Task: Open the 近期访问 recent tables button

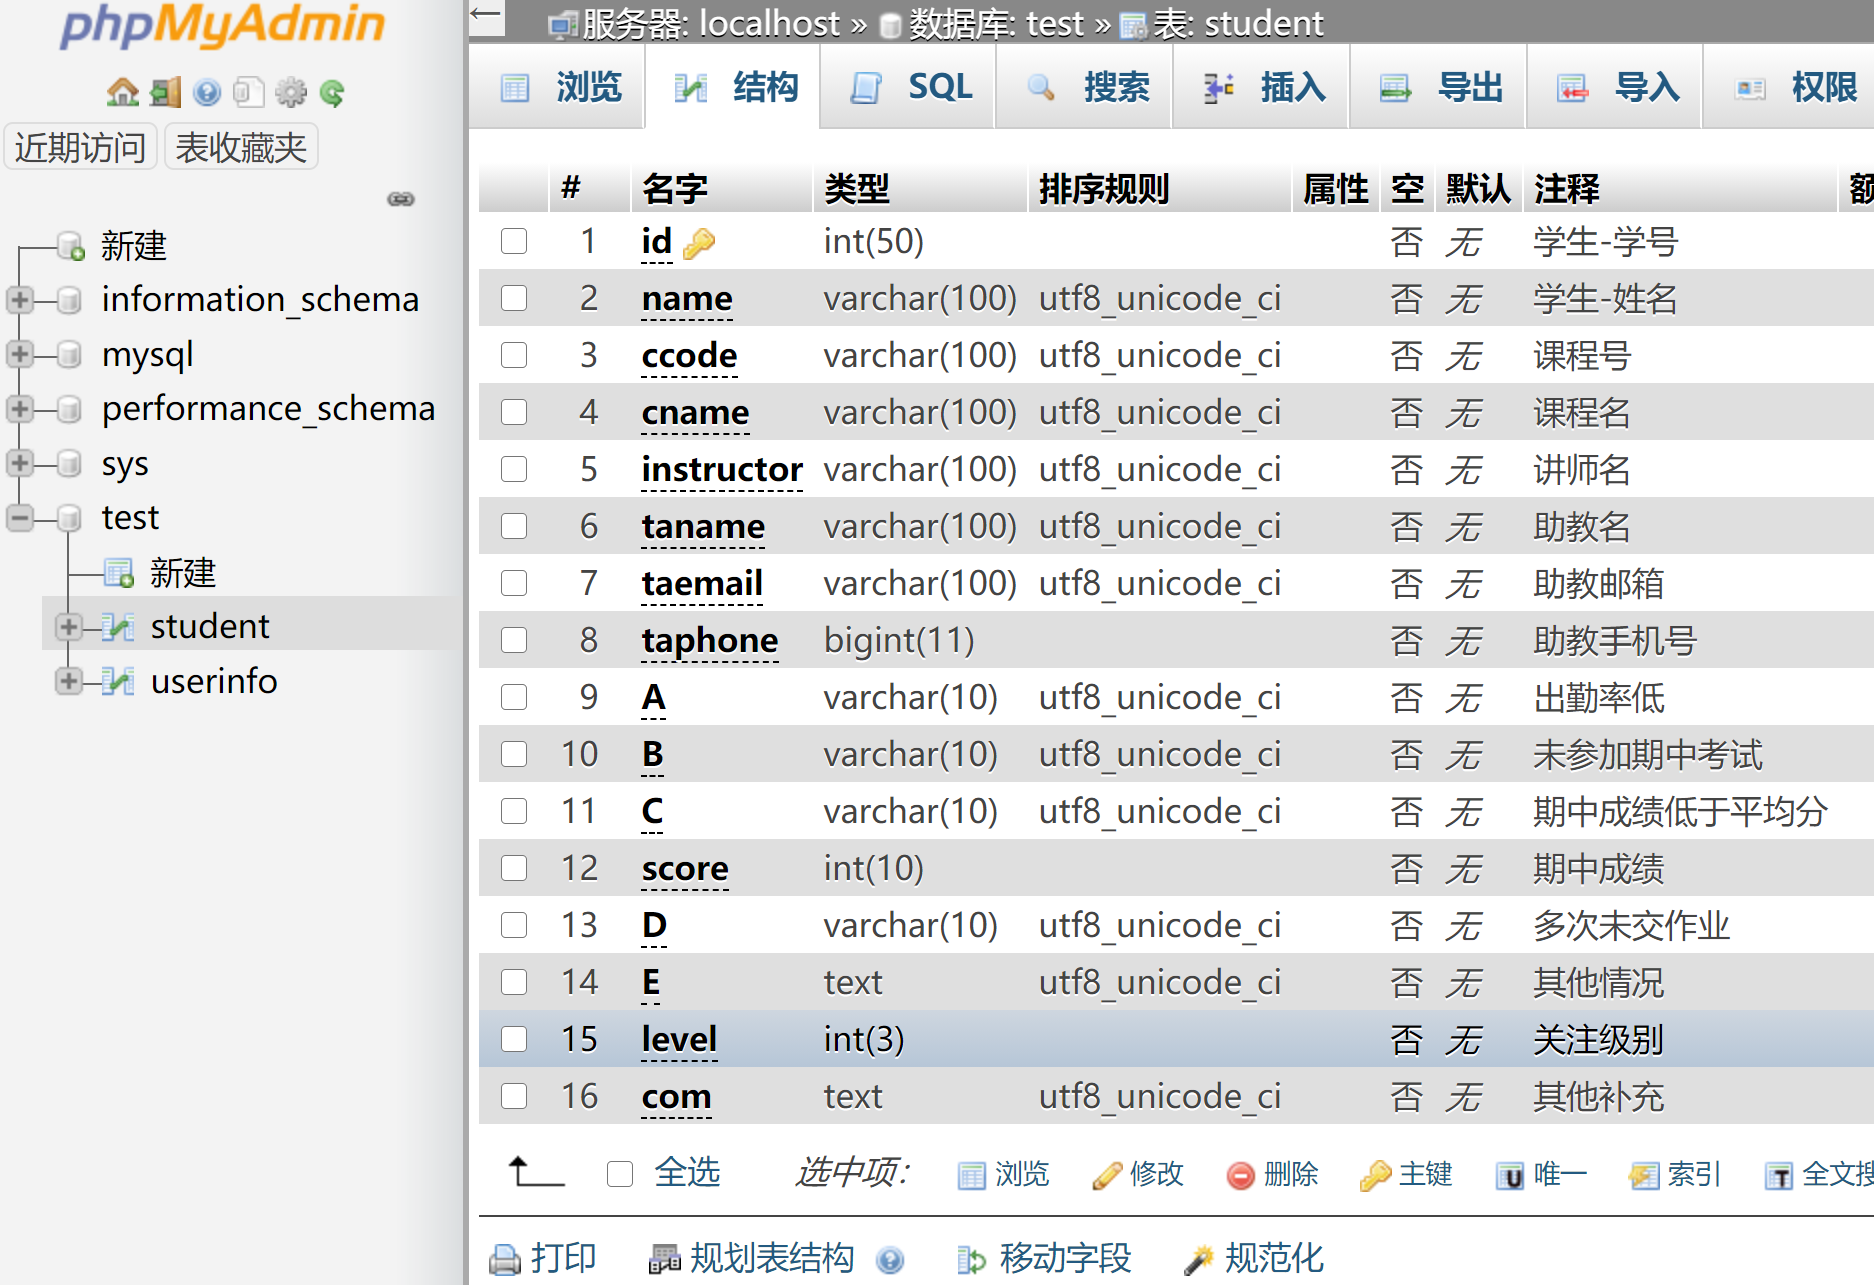Action: click(81, 148)
